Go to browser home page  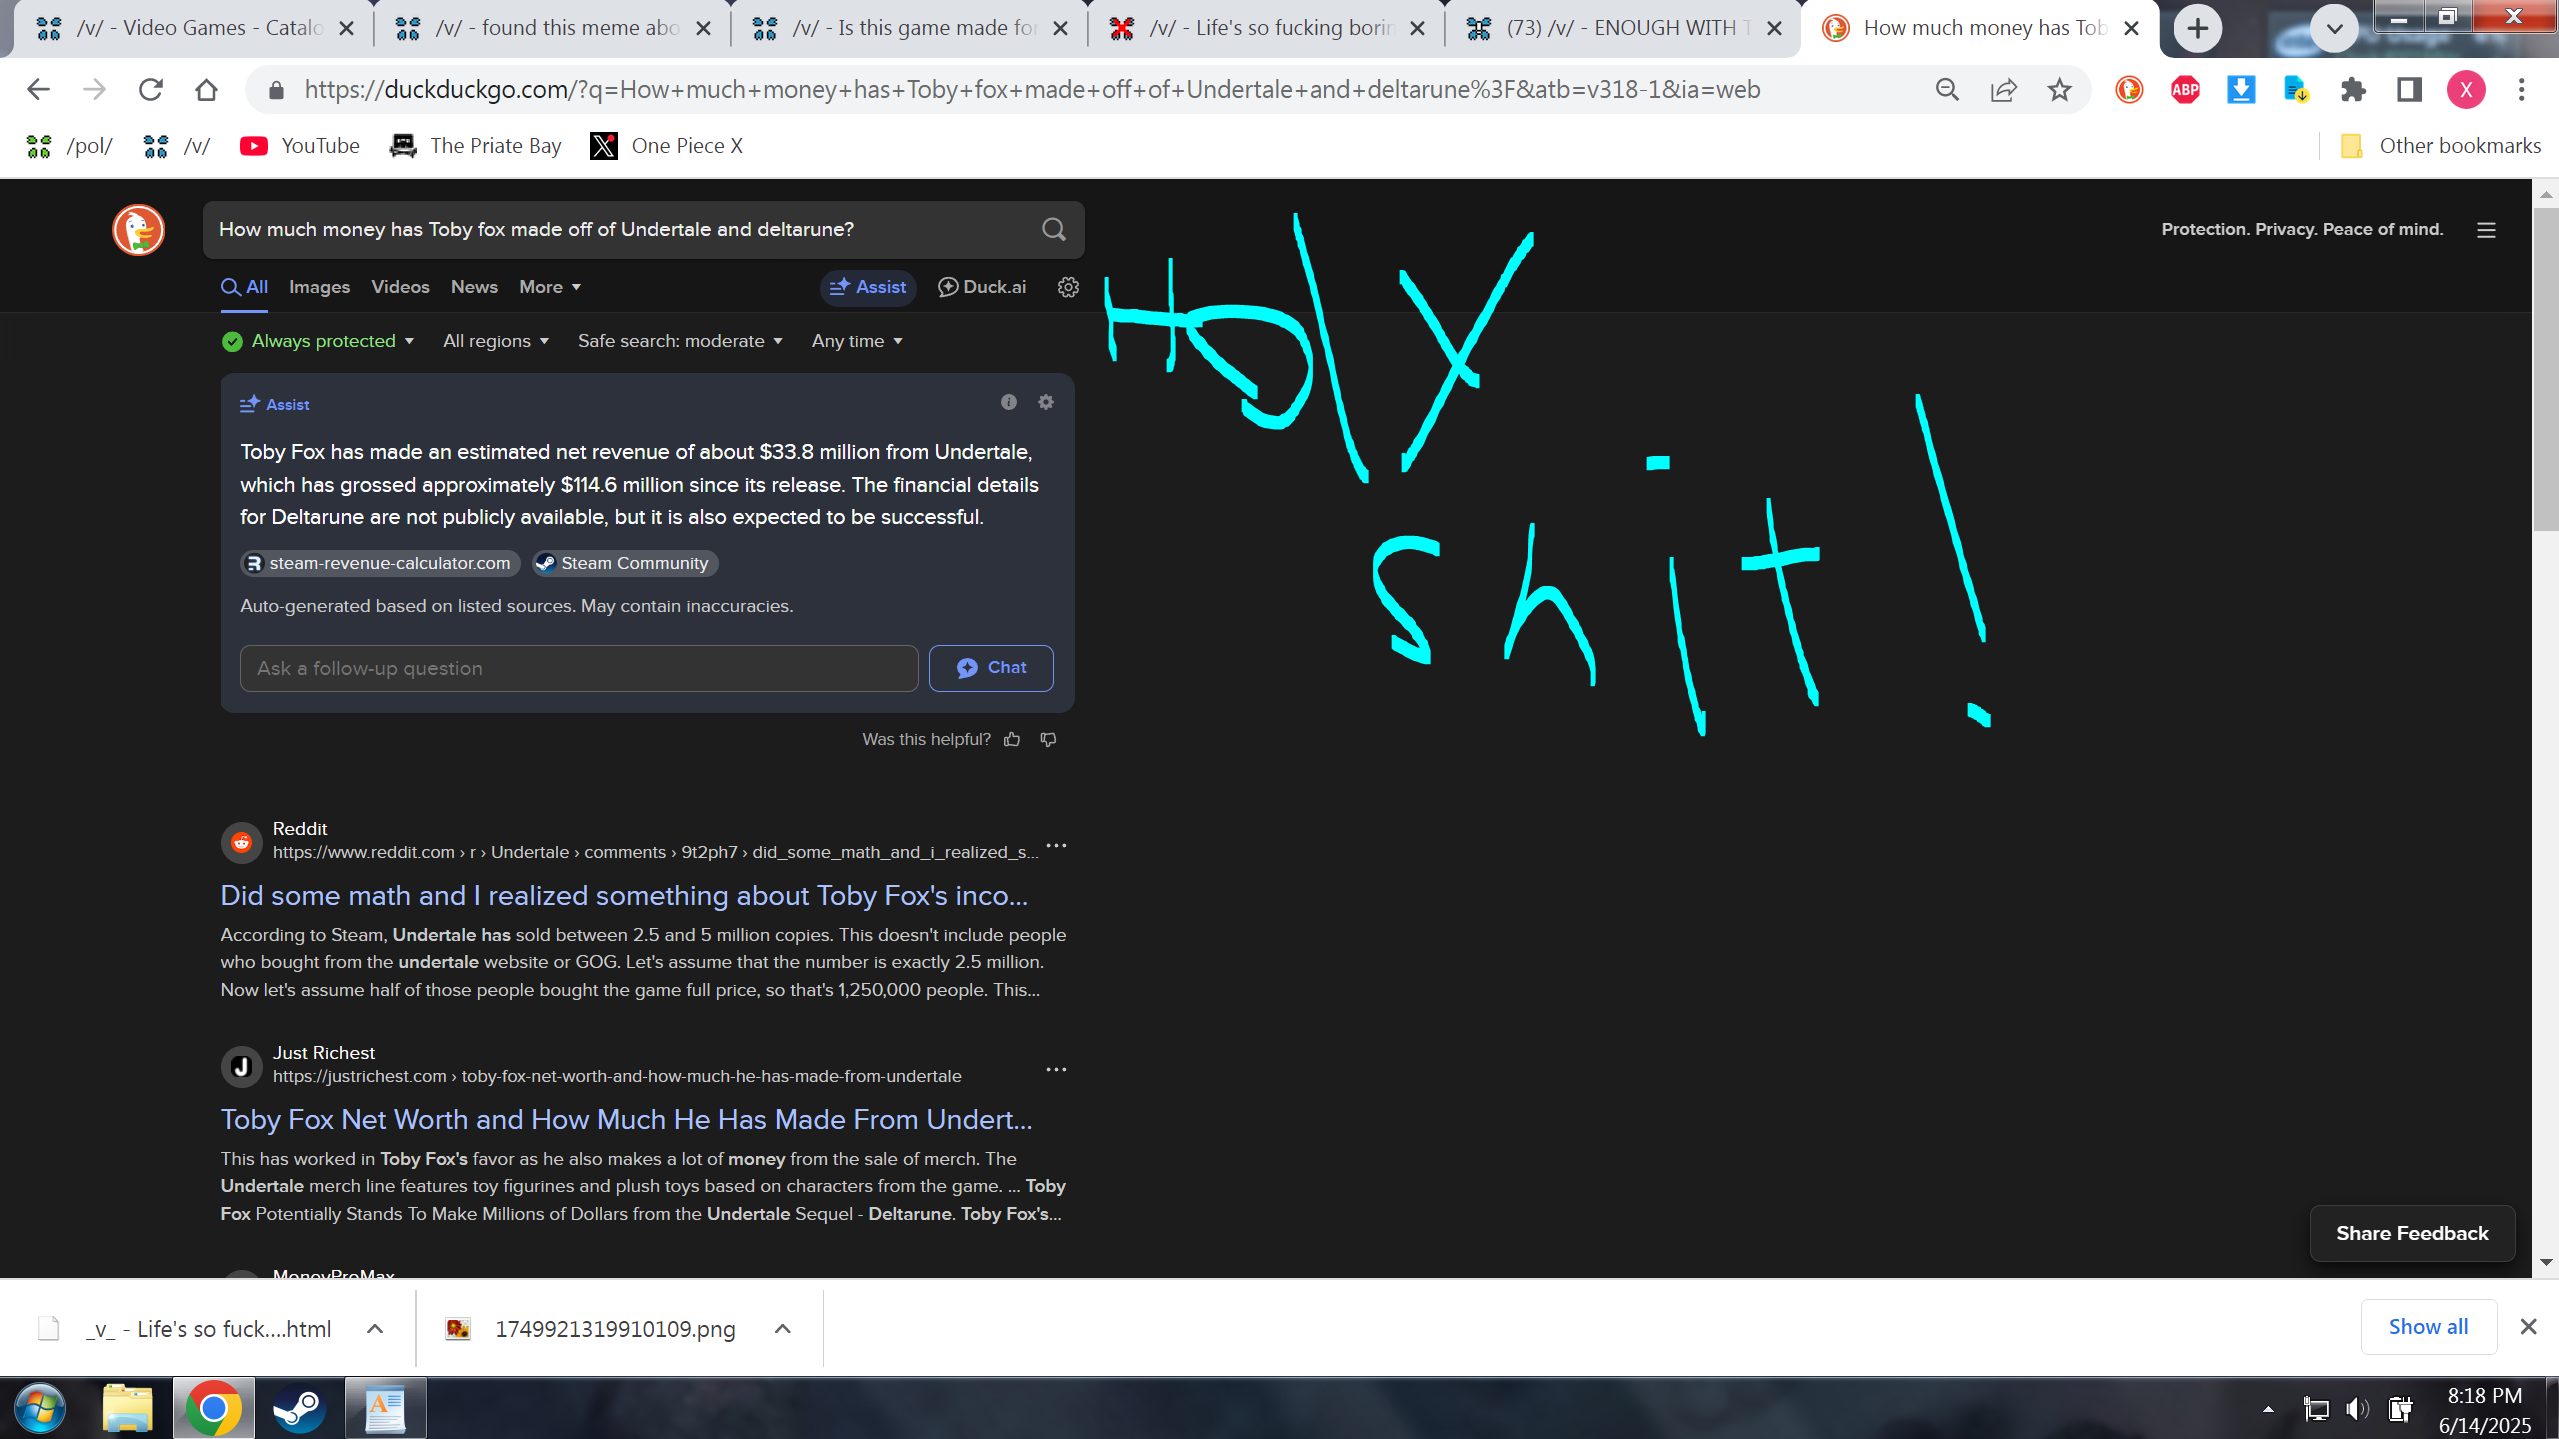[207, 90]
